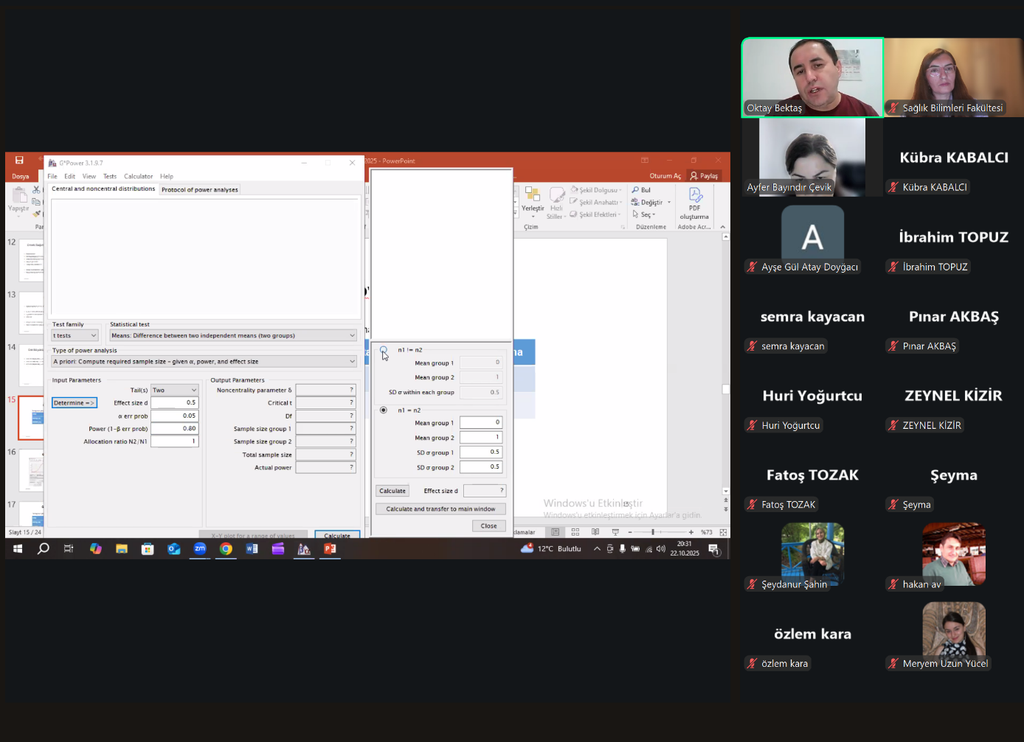
Task: Click the PowerPoint save icon
Action: [x=19, y=161]
